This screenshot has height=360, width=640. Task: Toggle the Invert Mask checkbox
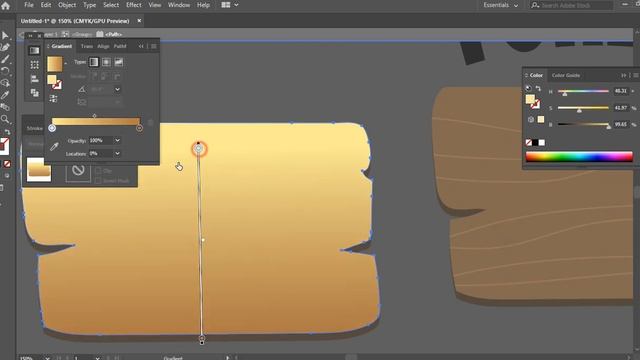pyautogui.click(x=98, y=181)
